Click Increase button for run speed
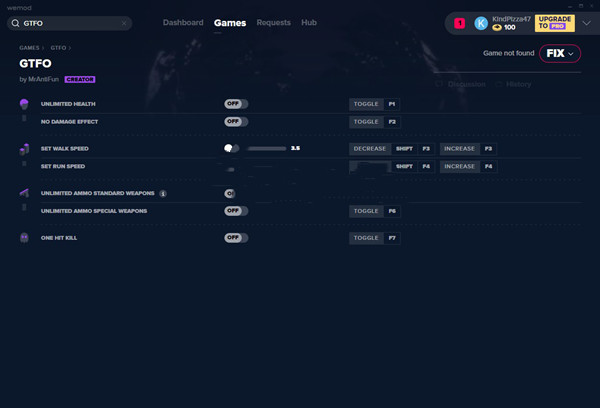The width and height of the screenshot is (600, 408). [459, 166]
